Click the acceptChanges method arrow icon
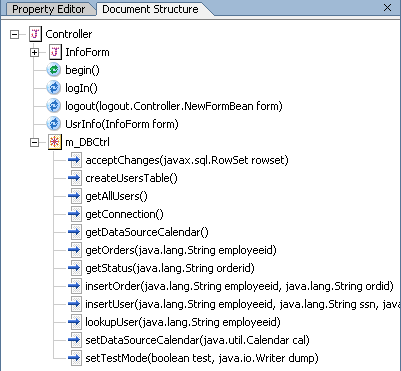 (x=75, y=160)
